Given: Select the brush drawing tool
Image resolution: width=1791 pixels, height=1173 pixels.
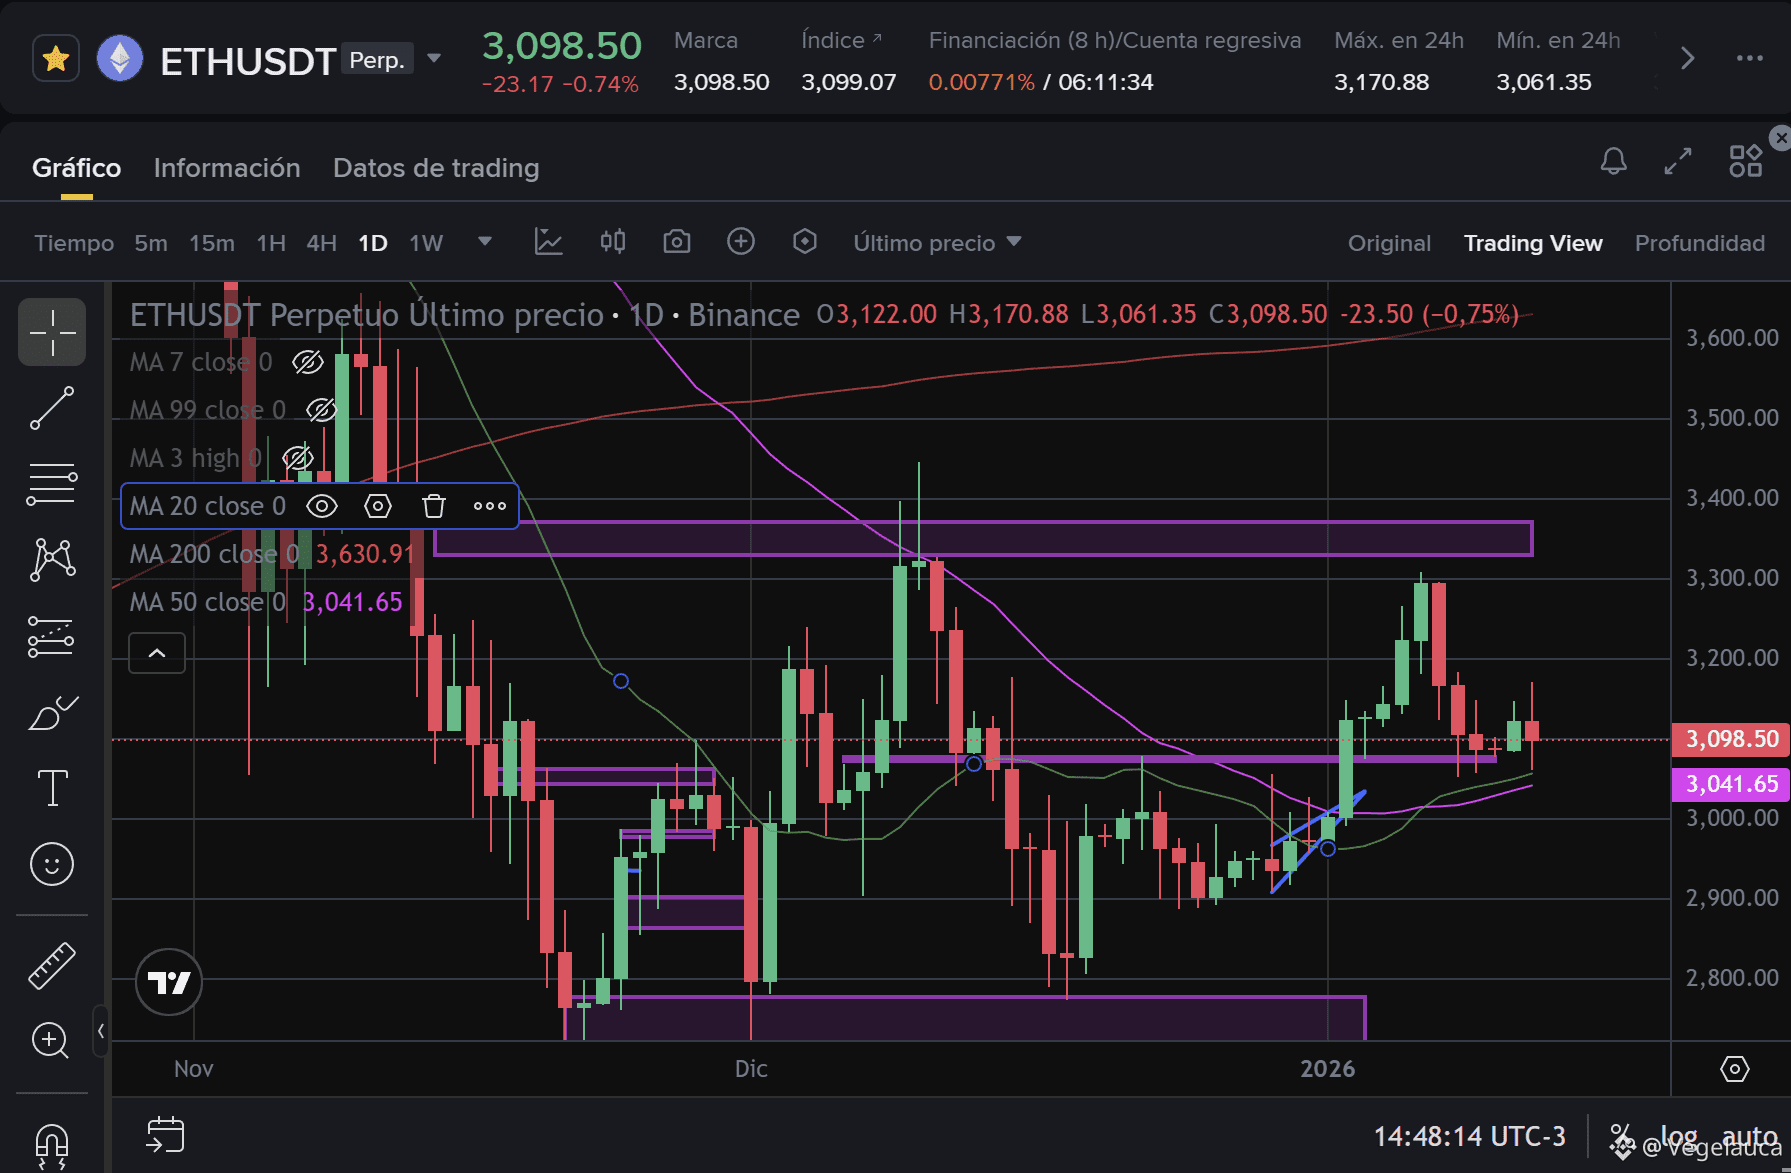Looking at the screenshot, I should (x=52, y=712).
